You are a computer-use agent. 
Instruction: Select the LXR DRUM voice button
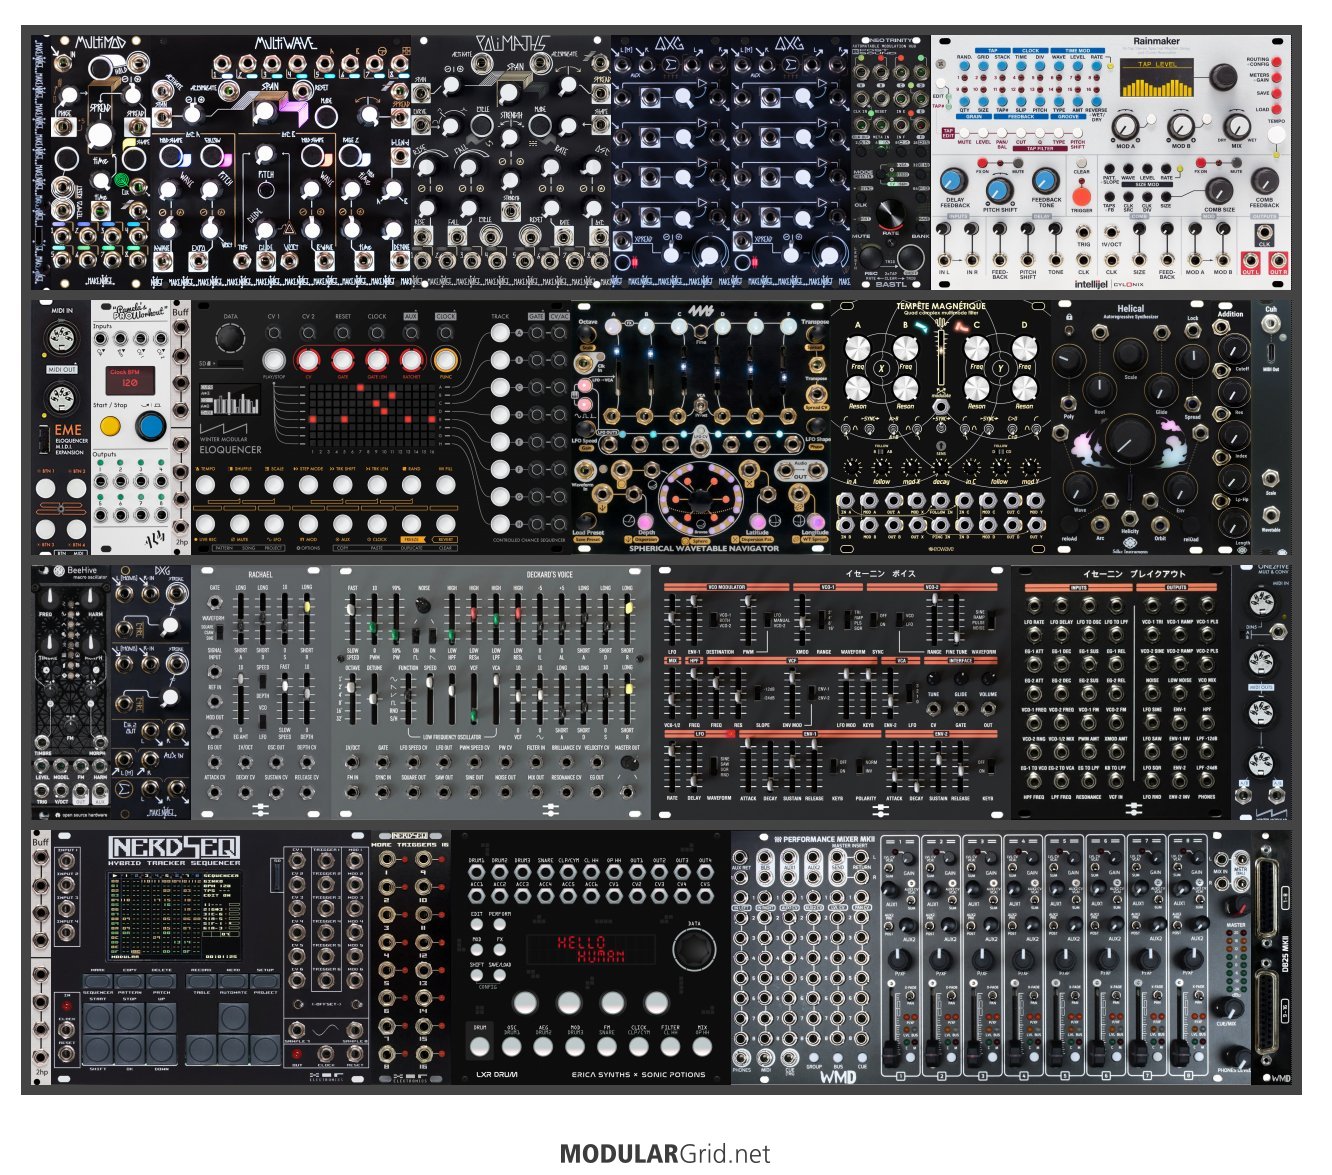tap(479, 1046)
